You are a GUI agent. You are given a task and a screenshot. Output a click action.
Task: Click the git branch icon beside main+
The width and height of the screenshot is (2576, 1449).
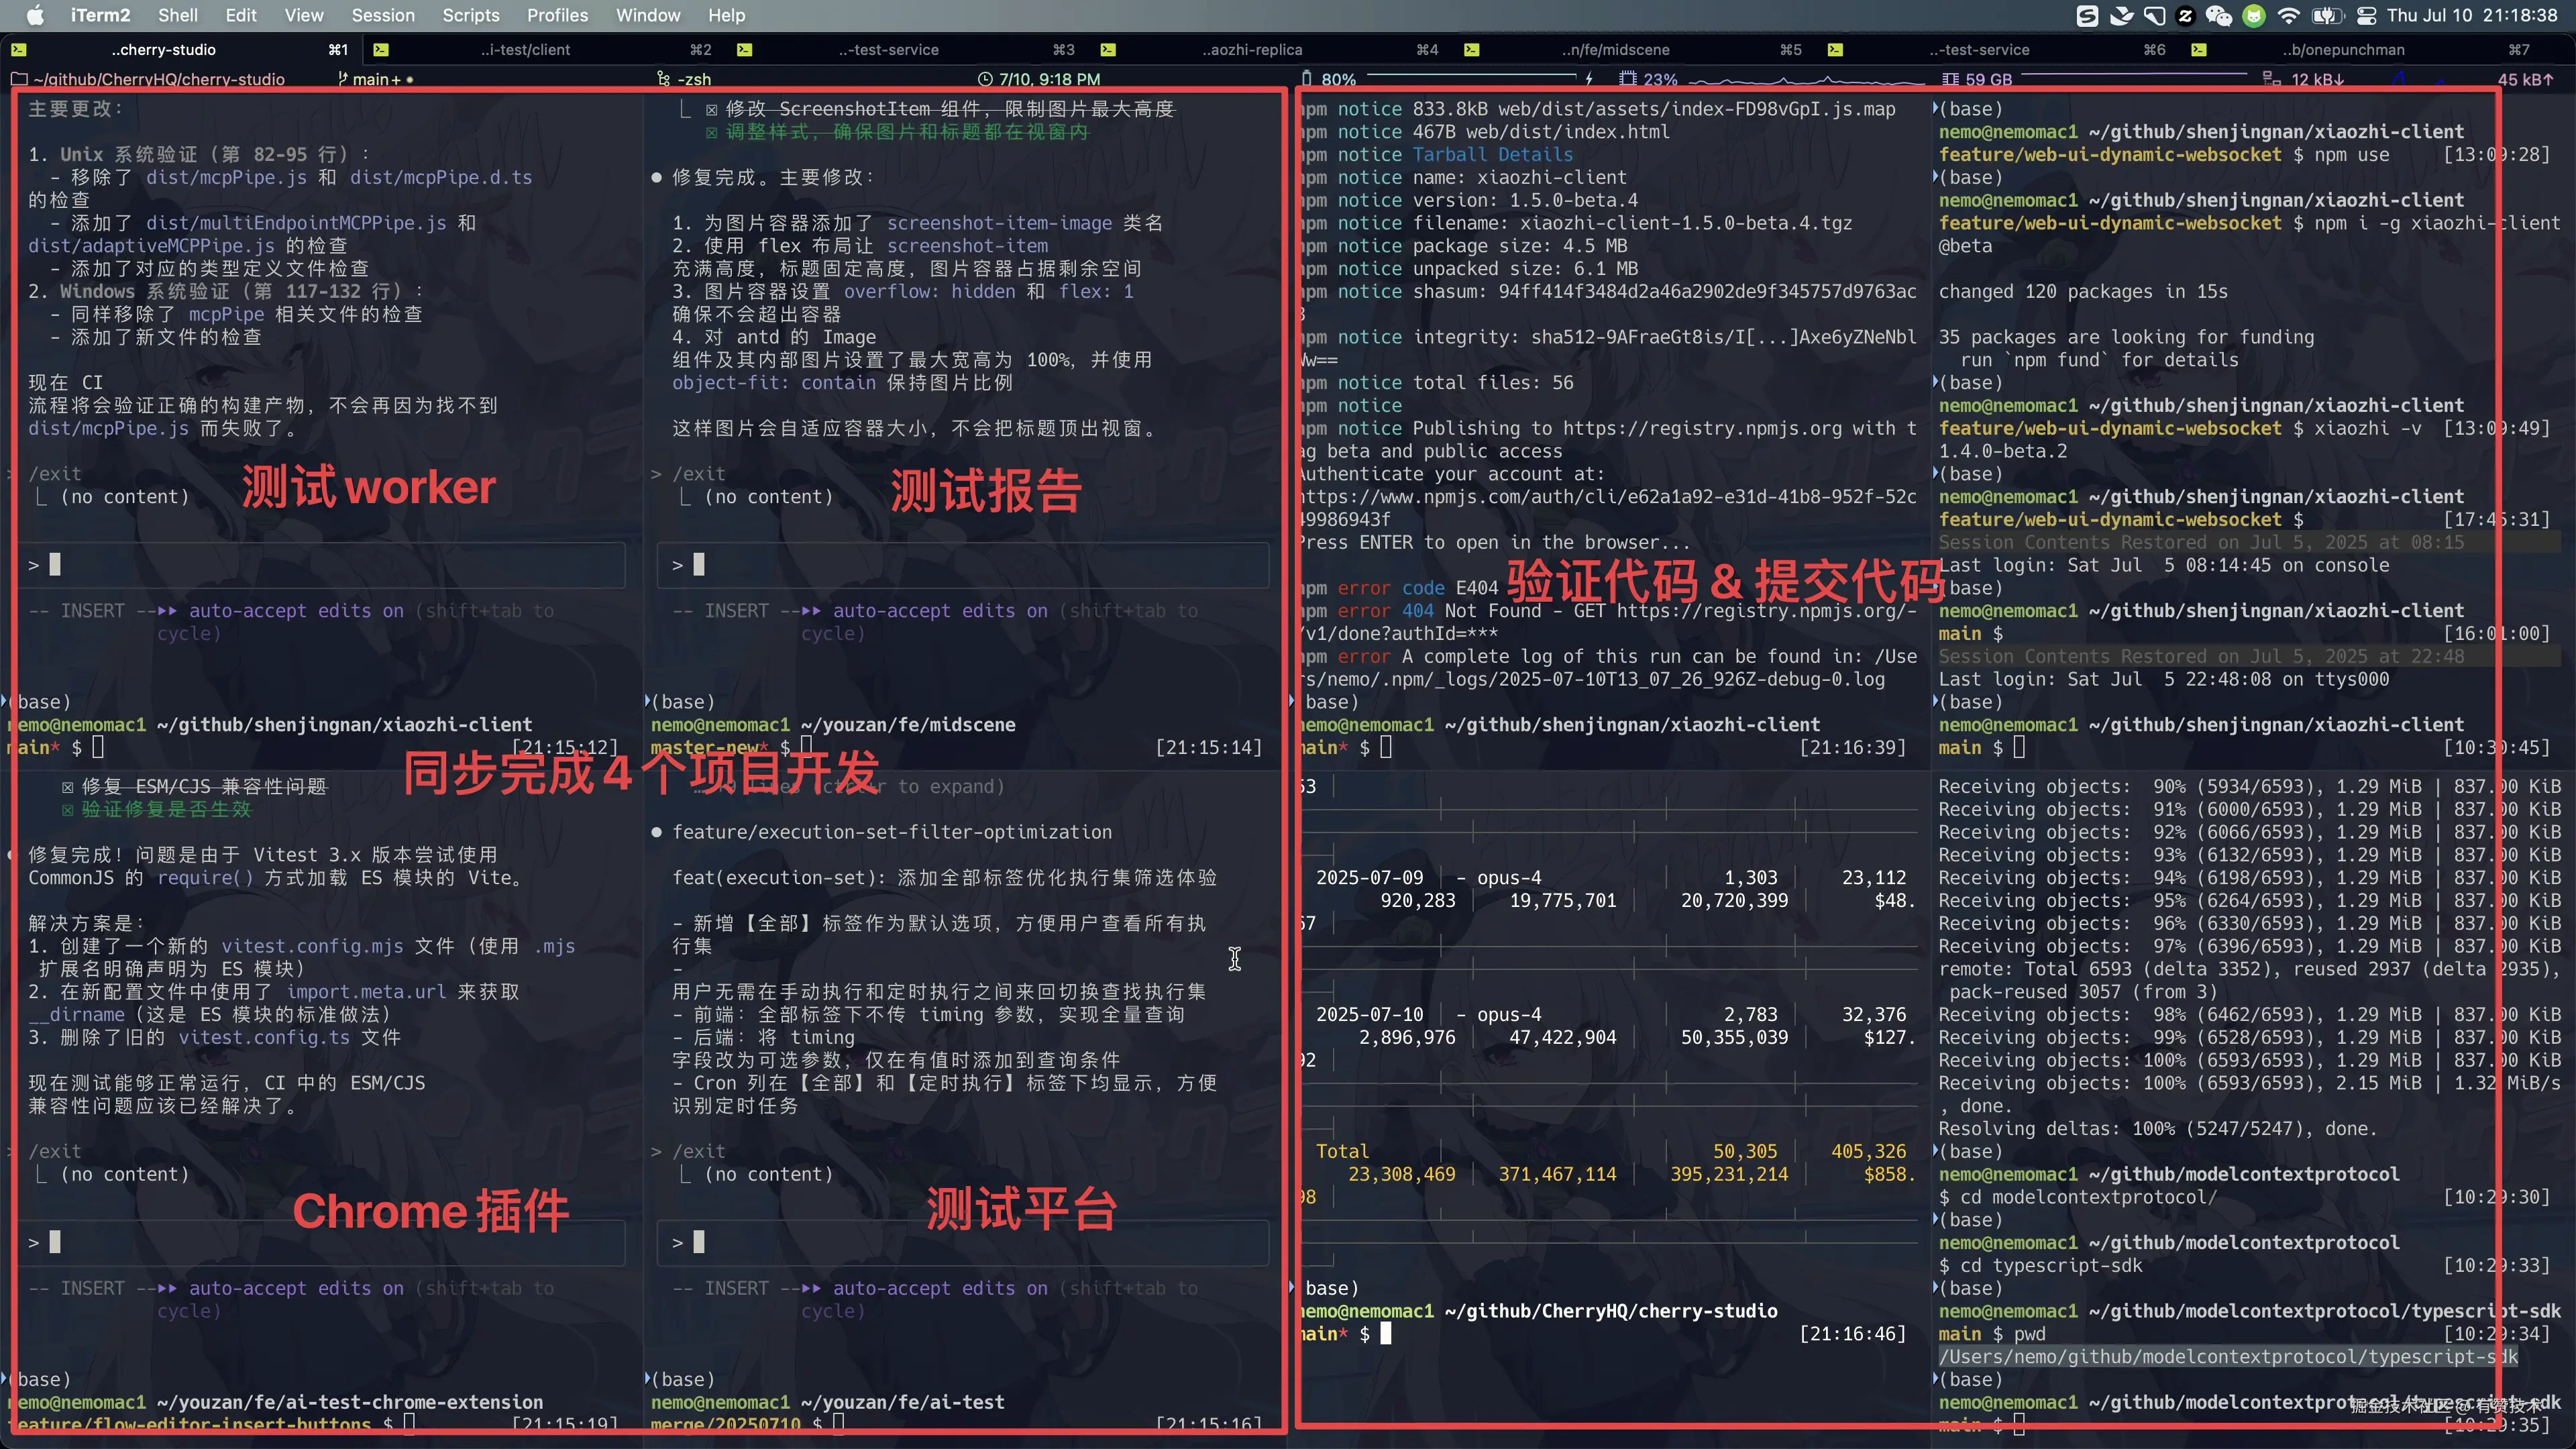[342, 79]
